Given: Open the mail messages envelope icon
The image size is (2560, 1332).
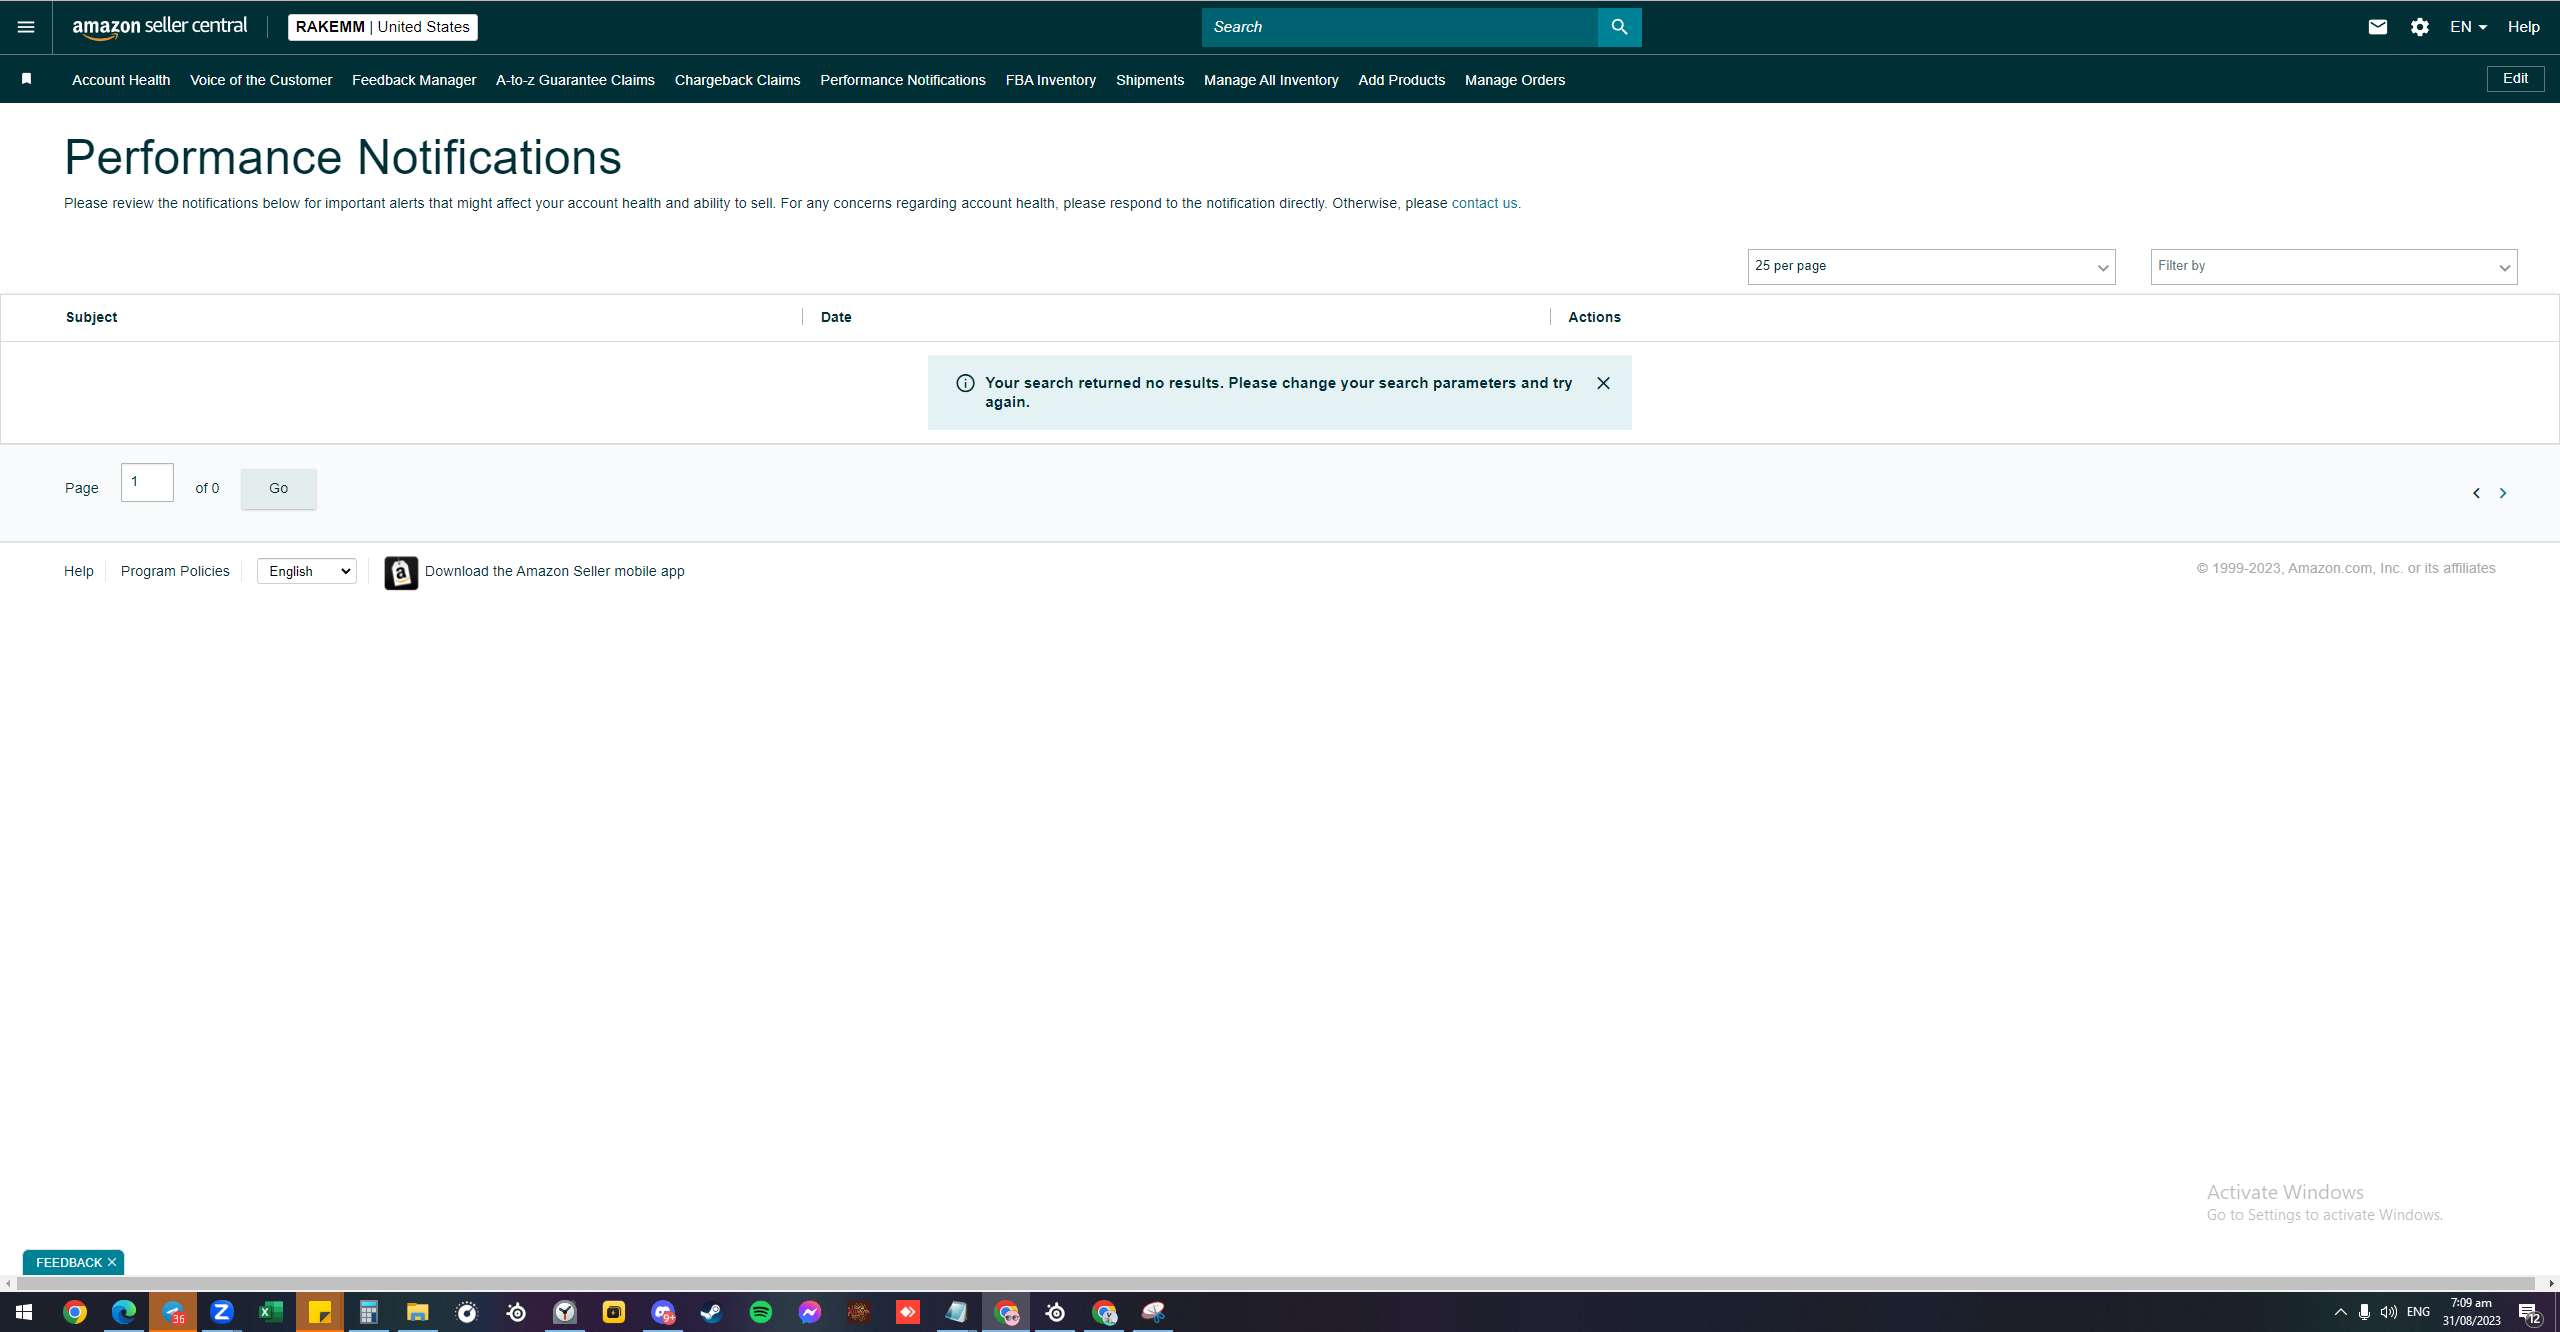Looking at the screenshot, I should [2378, 27].
